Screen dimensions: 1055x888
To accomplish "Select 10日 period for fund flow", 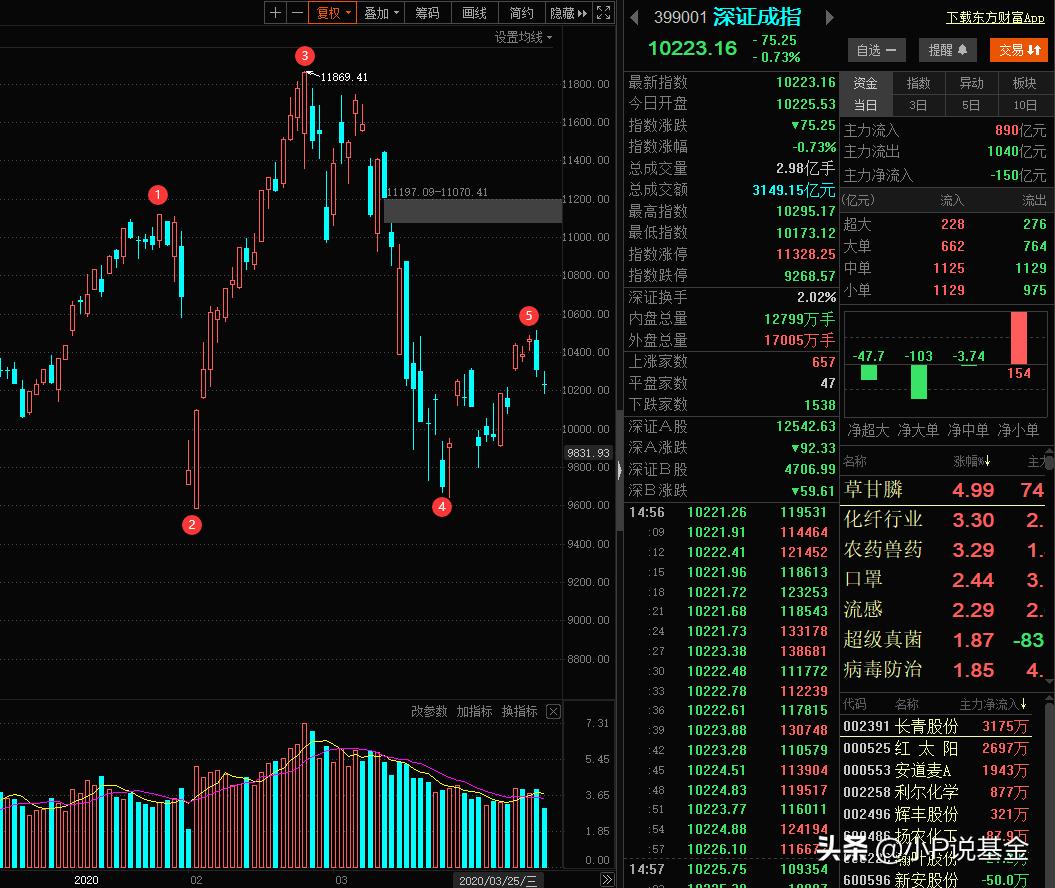I will click(1025, 106).
